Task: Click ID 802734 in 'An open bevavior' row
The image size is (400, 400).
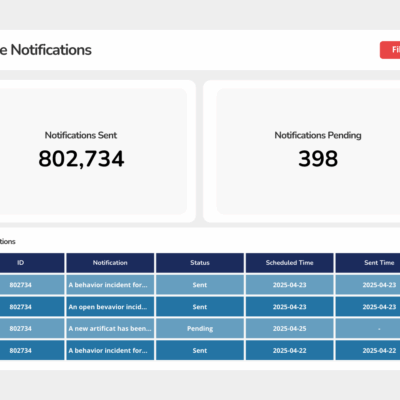Action: [32, 307]
